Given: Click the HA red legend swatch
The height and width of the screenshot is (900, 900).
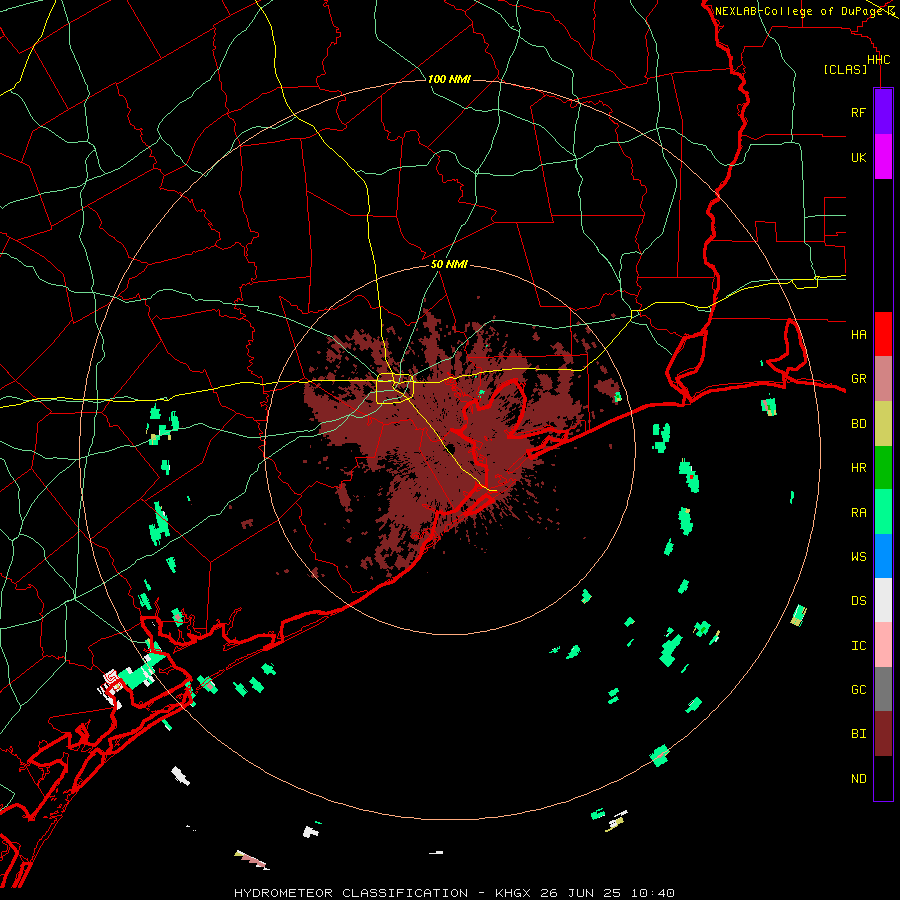Looking at the screenshot, I should coord(883,334).
